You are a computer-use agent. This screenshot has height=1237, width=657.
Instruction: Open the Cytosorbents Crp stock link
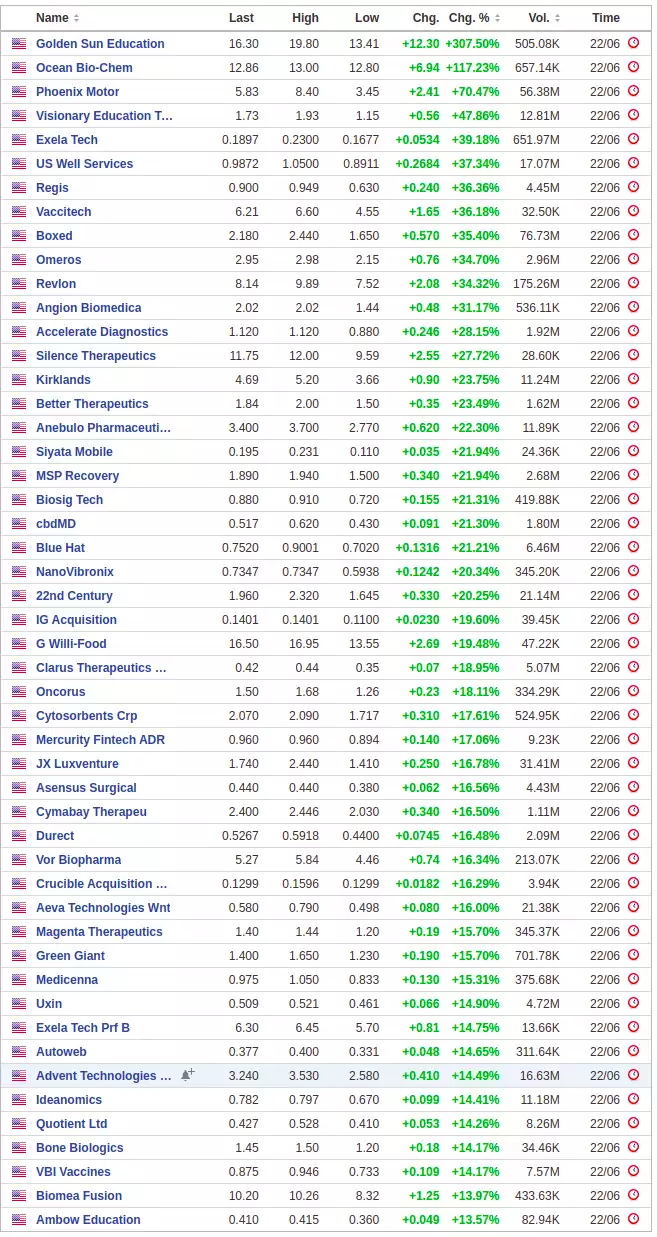click(87, 716)
